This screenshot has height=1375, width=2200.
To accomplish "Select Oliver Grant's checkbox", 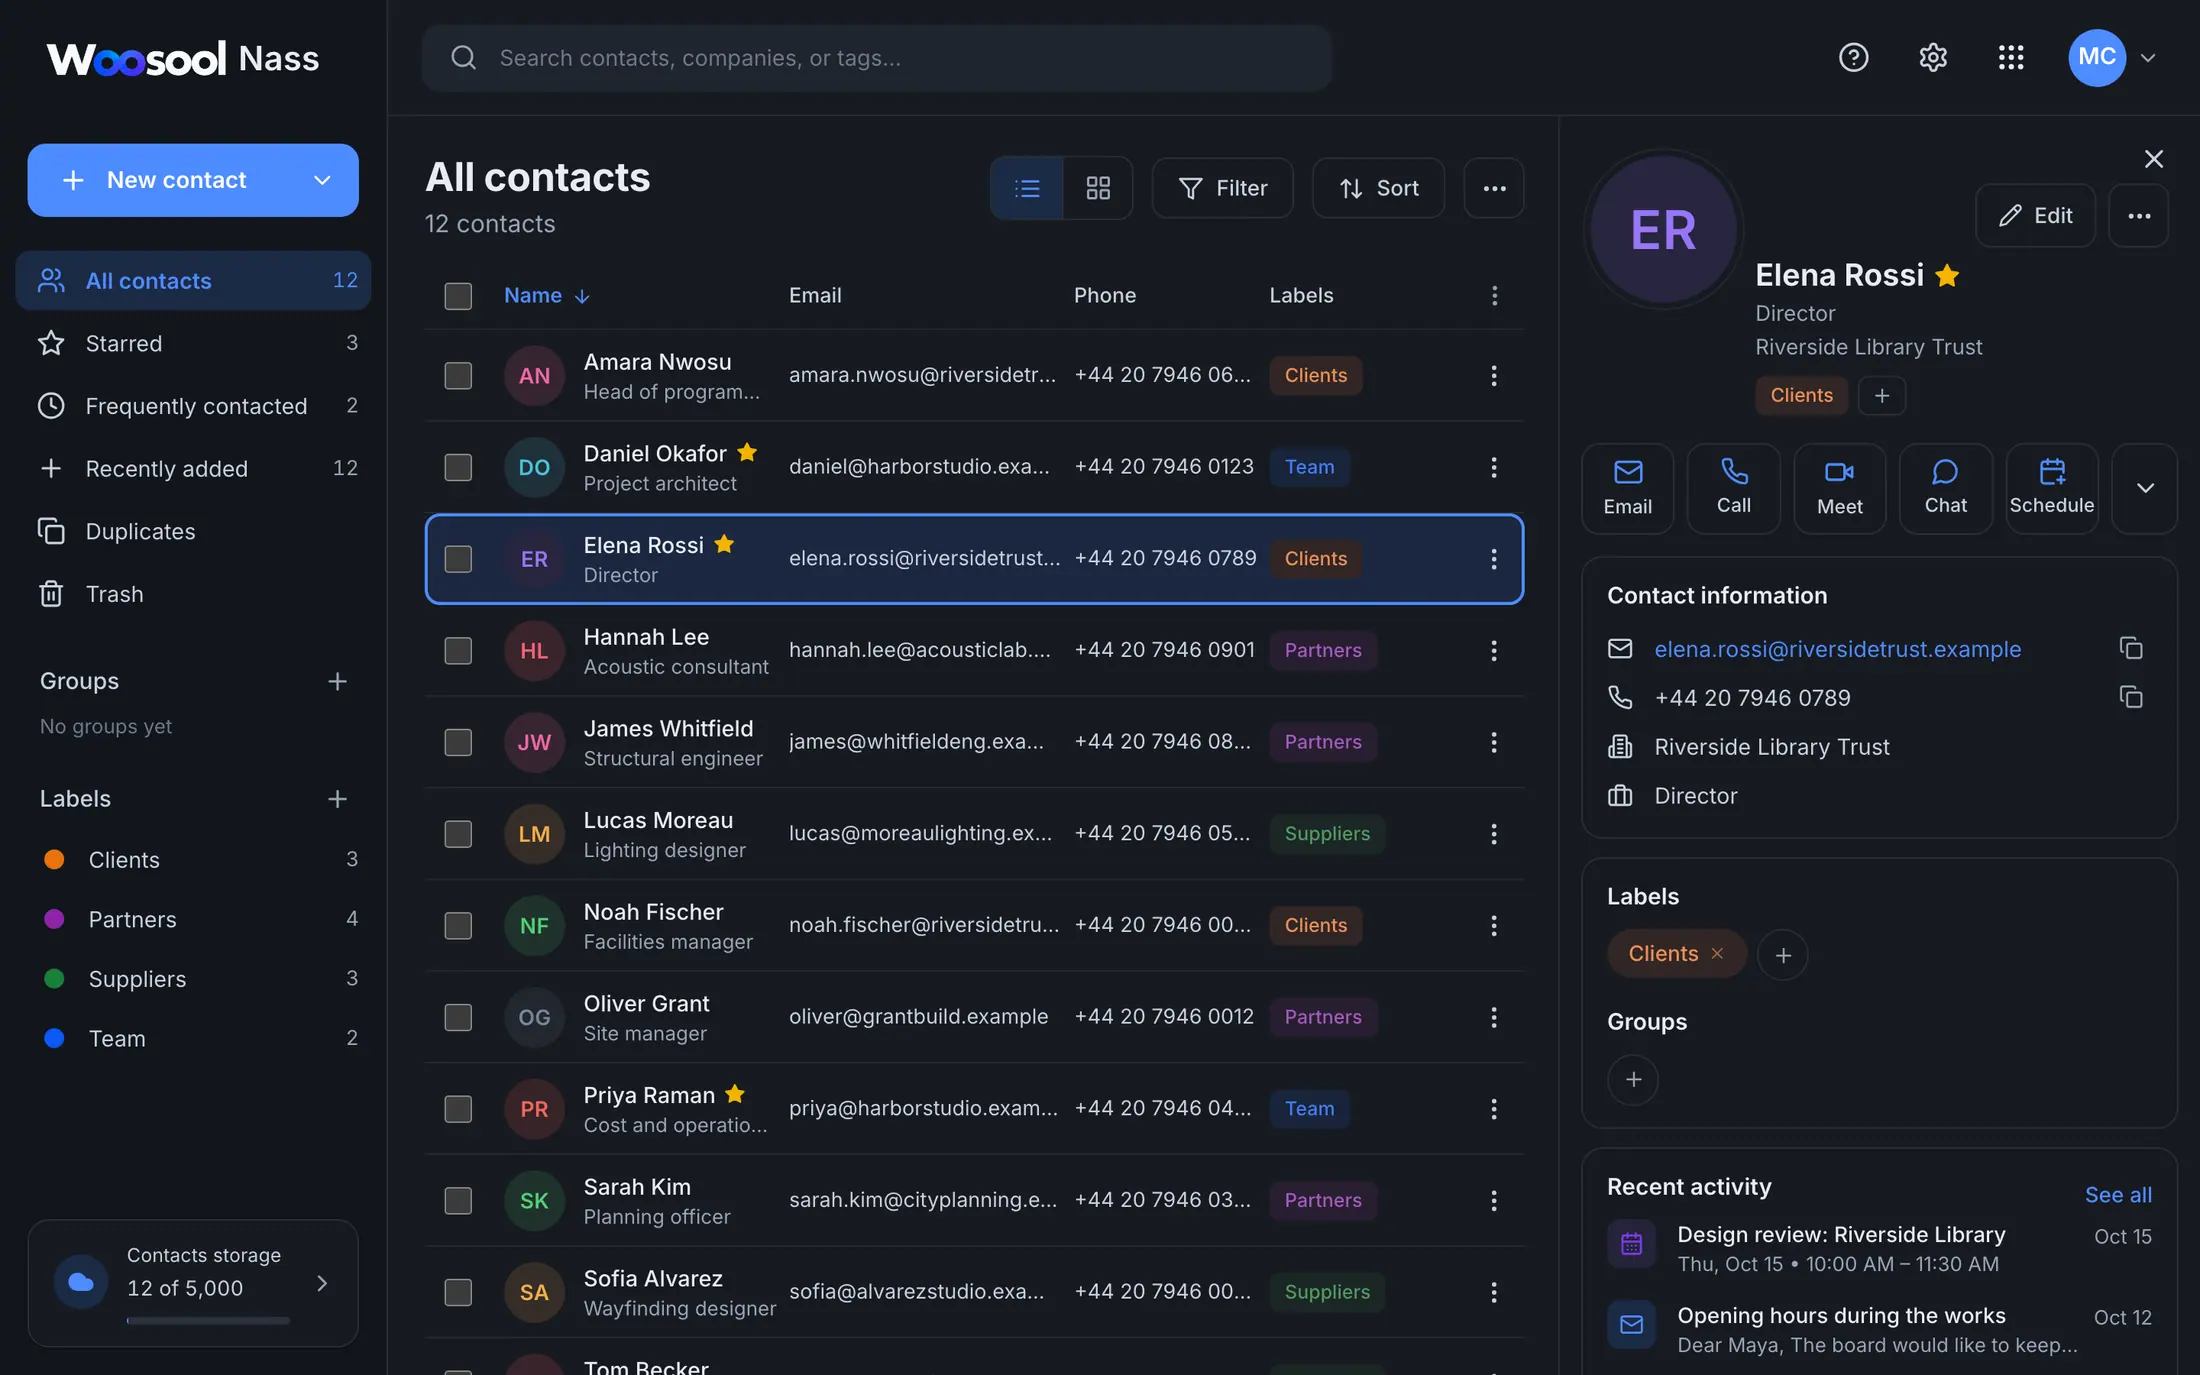I will click(458, 1017).
